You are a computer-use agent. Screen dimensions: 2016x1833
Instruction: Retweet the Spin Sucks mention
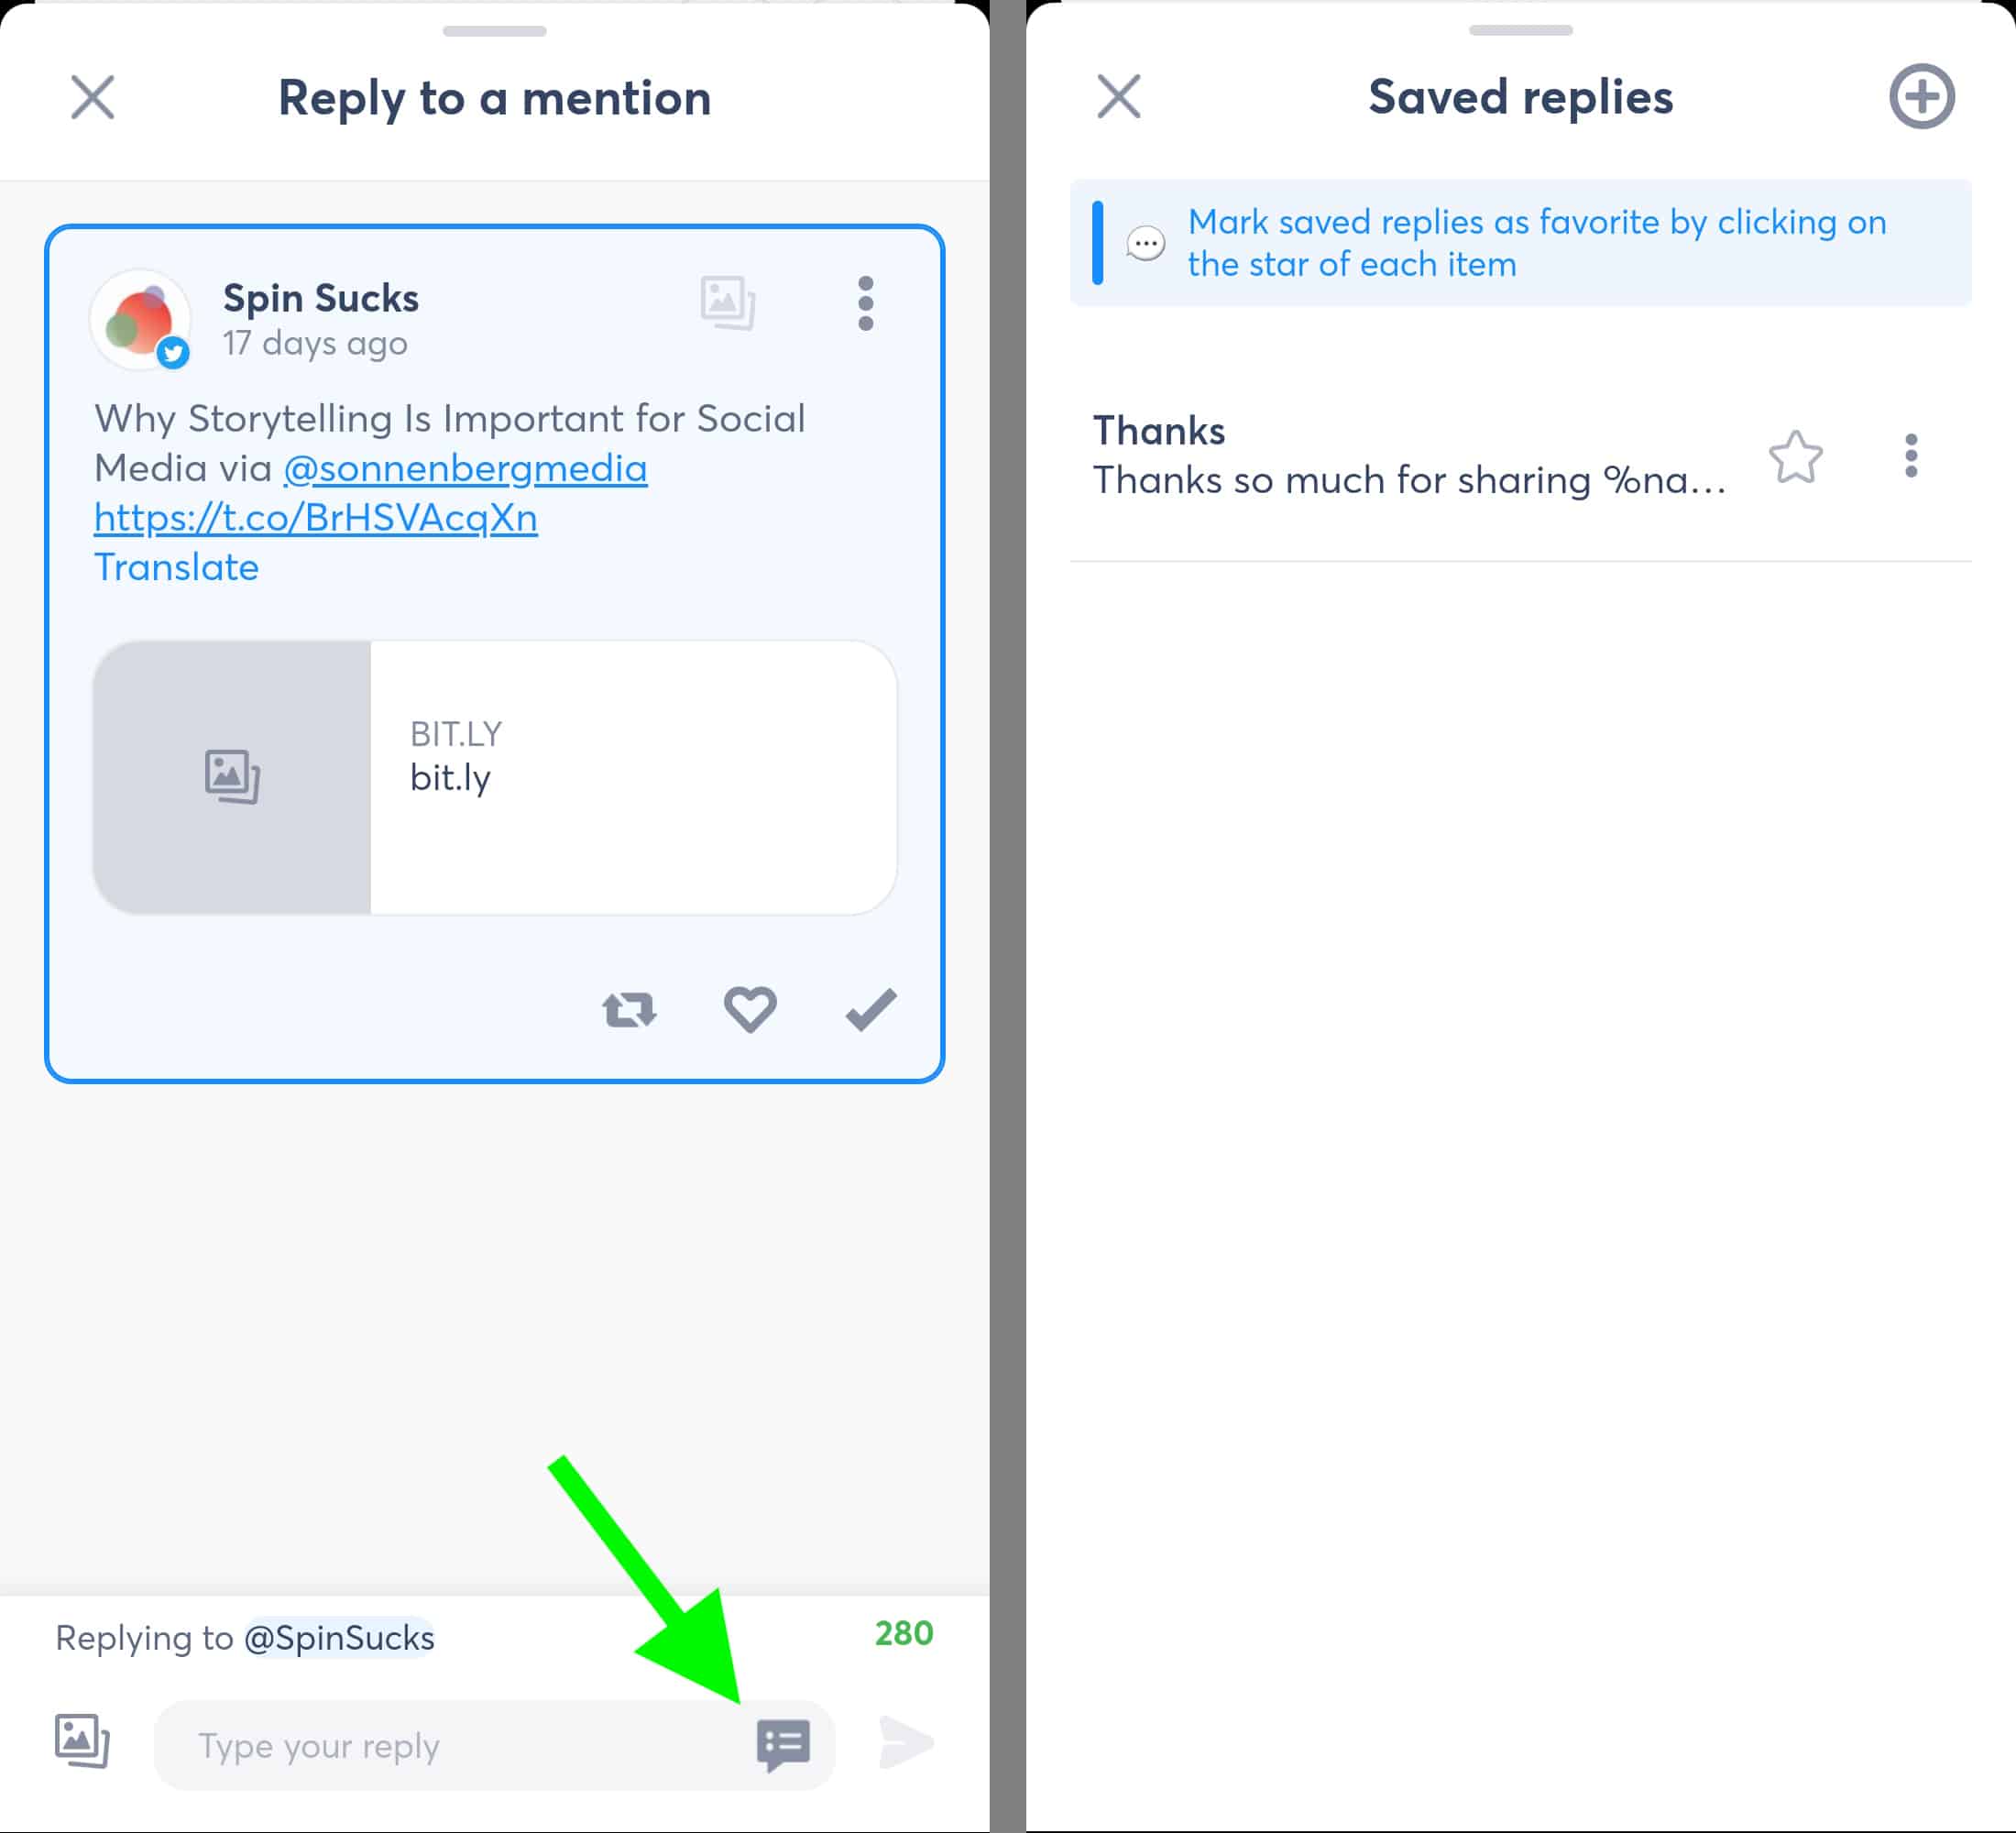(x=629, y=1010)
